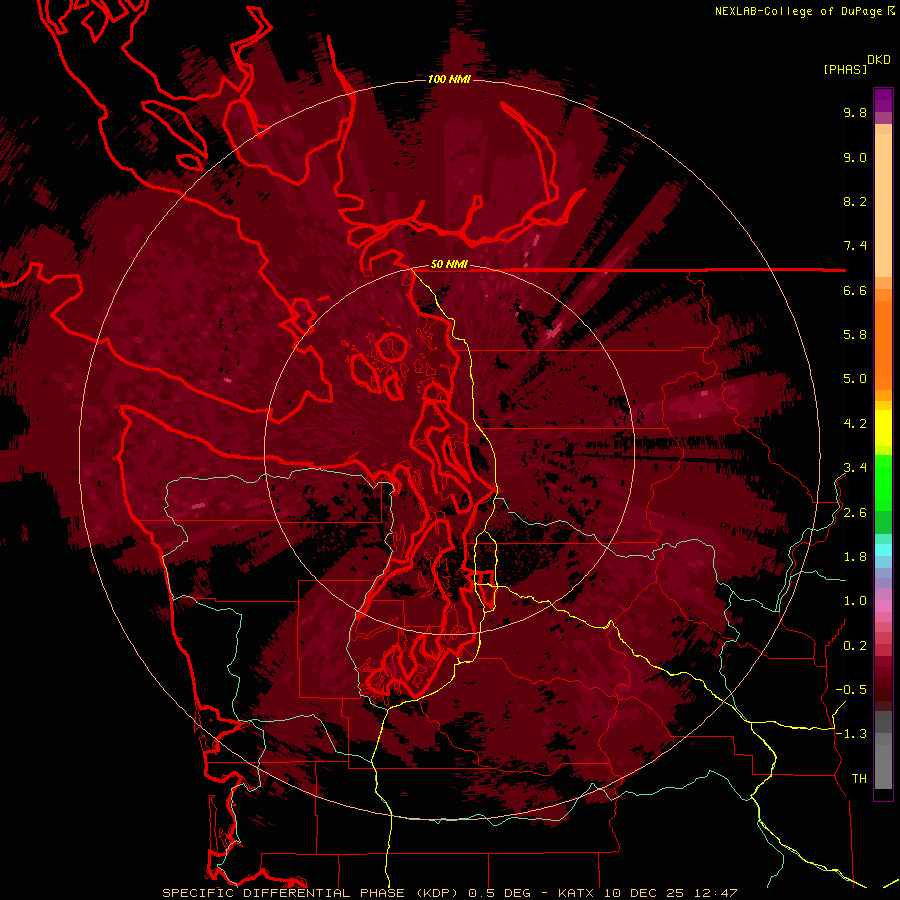Pick the orange band of the color scale
Screen dimensions: 900x900
[883, 344]
